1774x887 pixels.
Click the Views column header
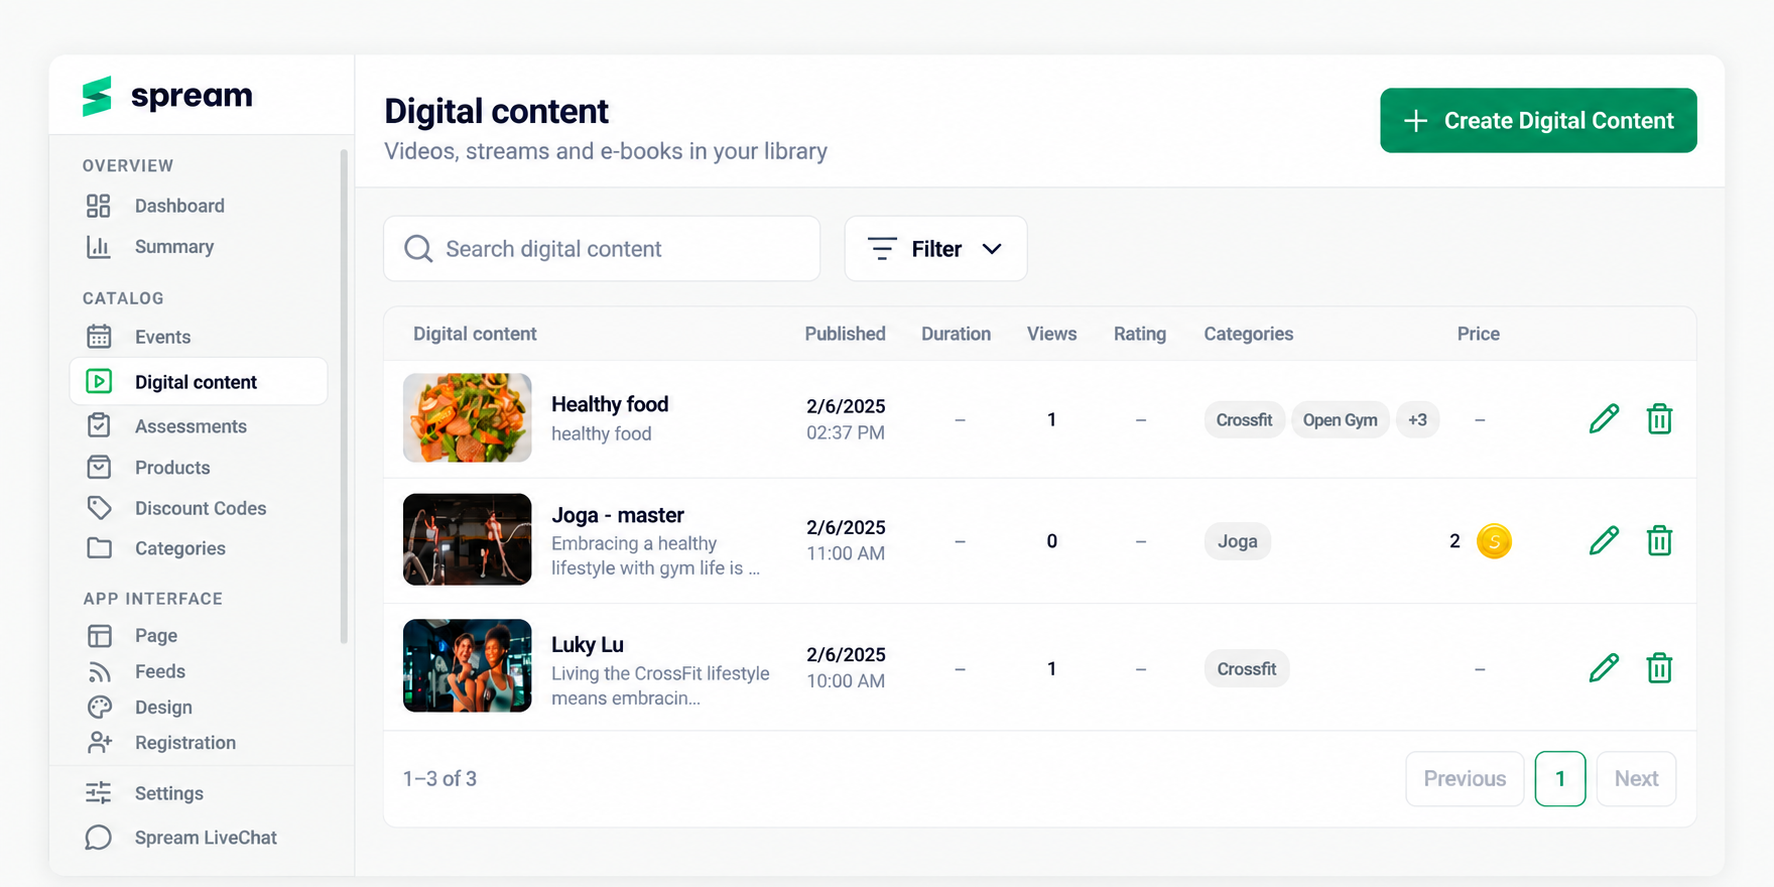tap(1052, 334)
